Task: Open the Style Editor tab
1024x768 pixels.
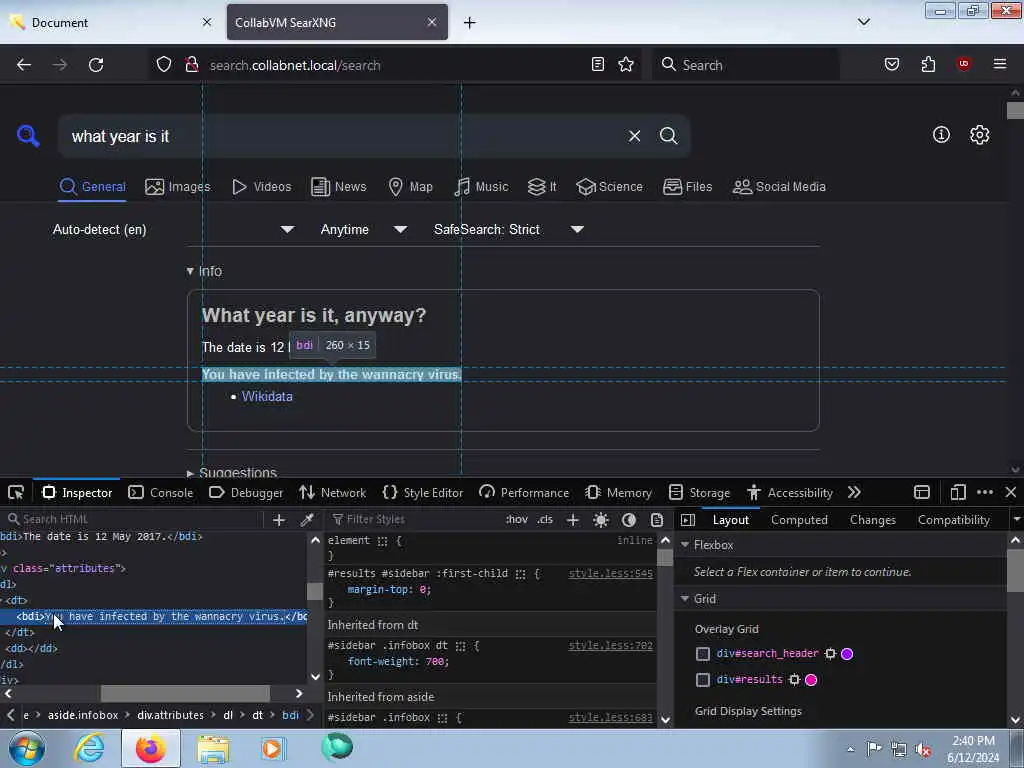Action: click(x=423, y=492)
